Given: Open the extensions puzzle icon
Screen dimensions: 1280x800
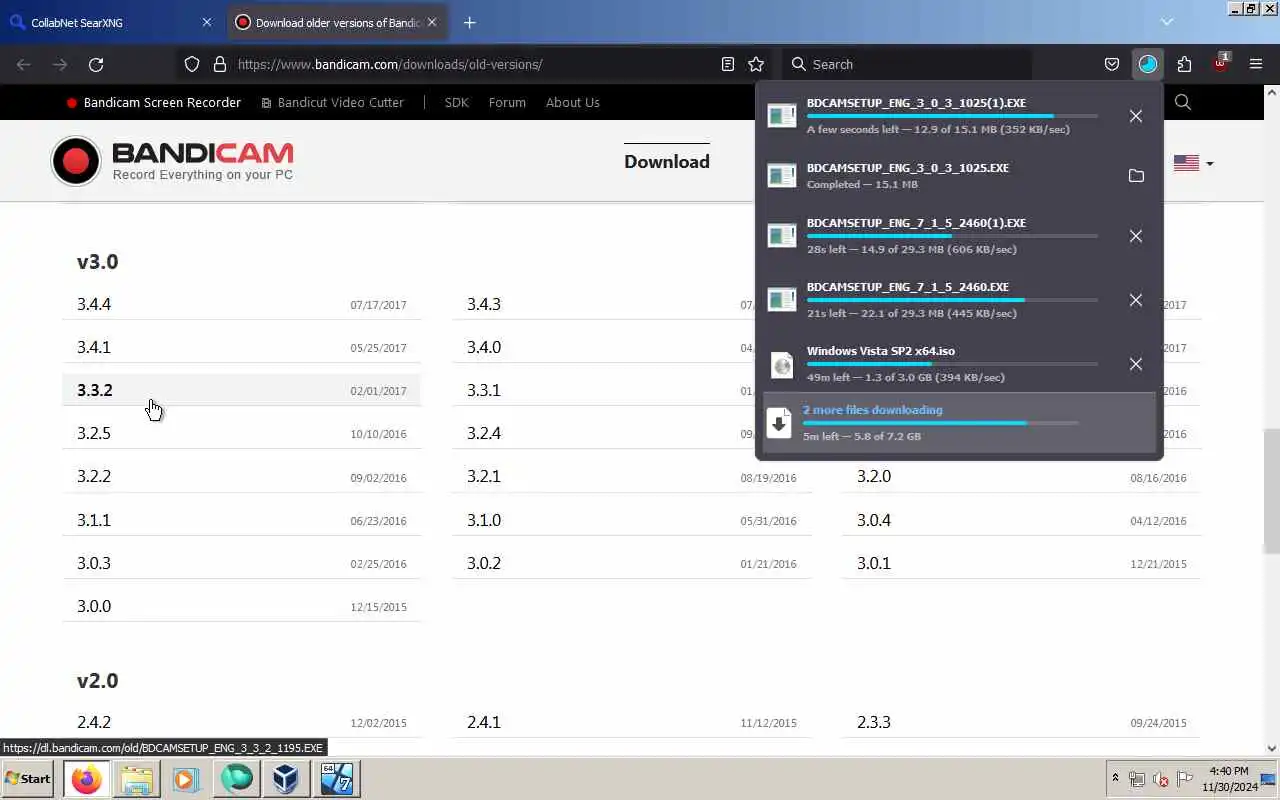Looking at the screenshot, I should (1184, 64).
